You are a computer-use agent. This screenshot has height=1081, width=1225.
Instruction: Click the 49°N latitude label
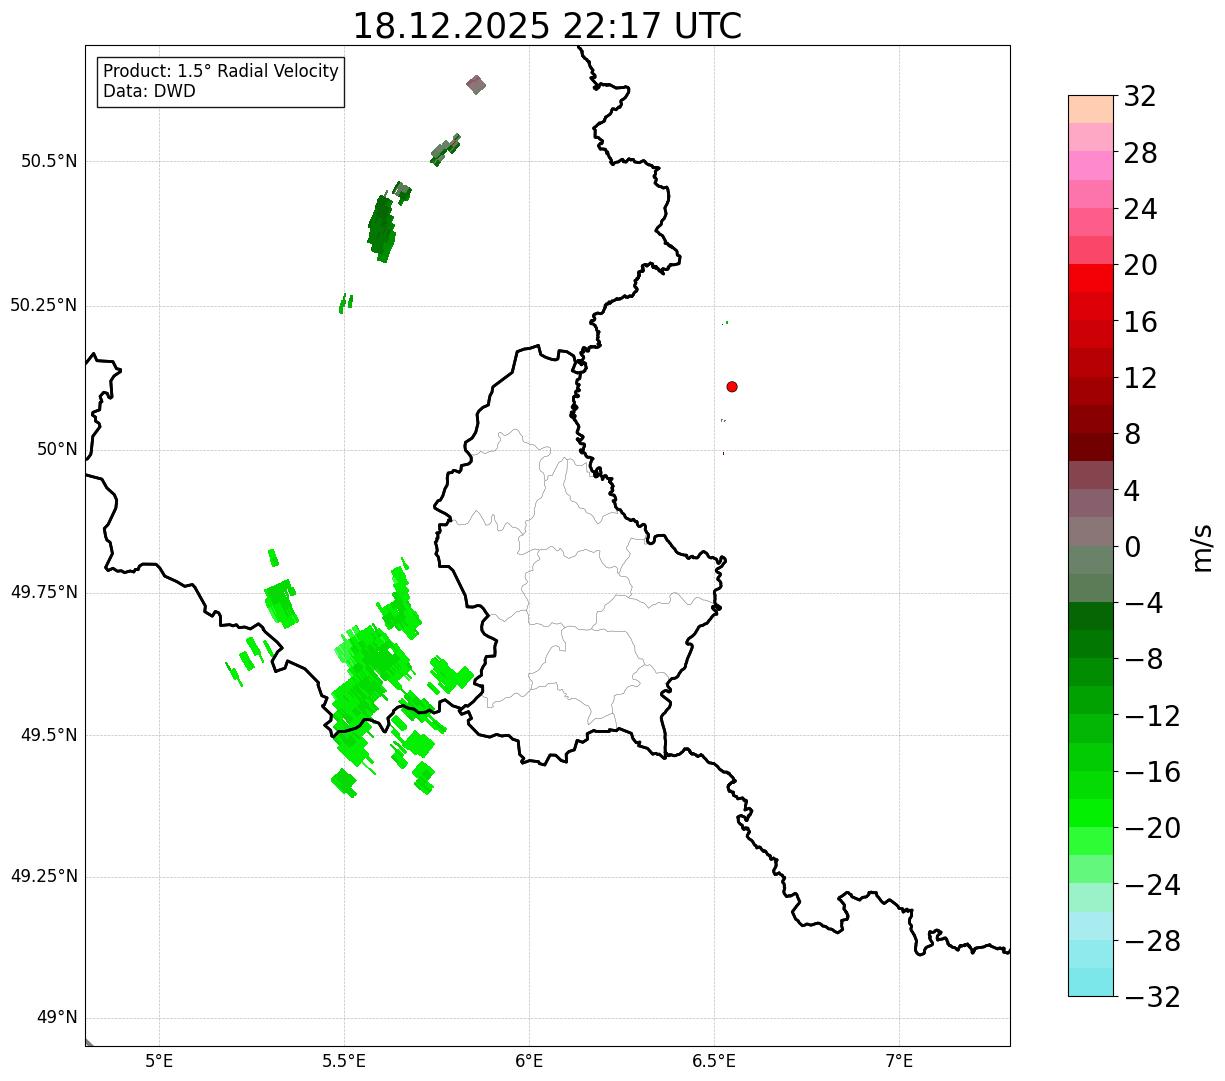[x=57, y=1017]
